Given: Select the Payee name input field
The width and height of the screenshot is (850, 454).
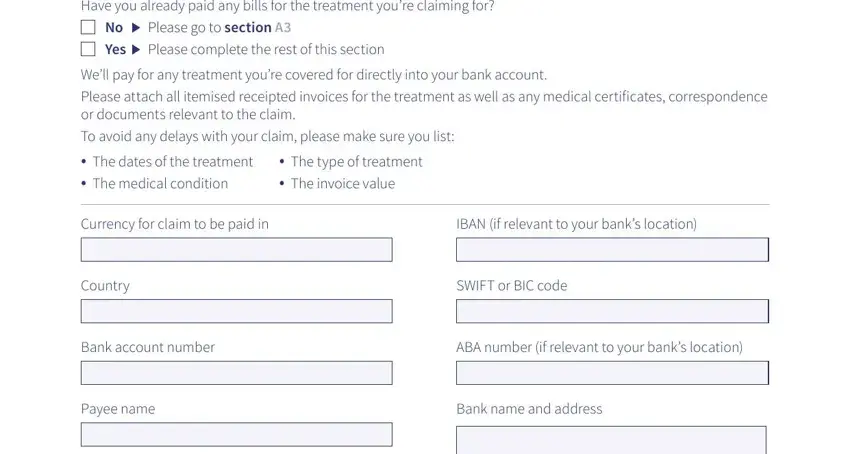Looking at the screenshot, I should pos(236,434).
